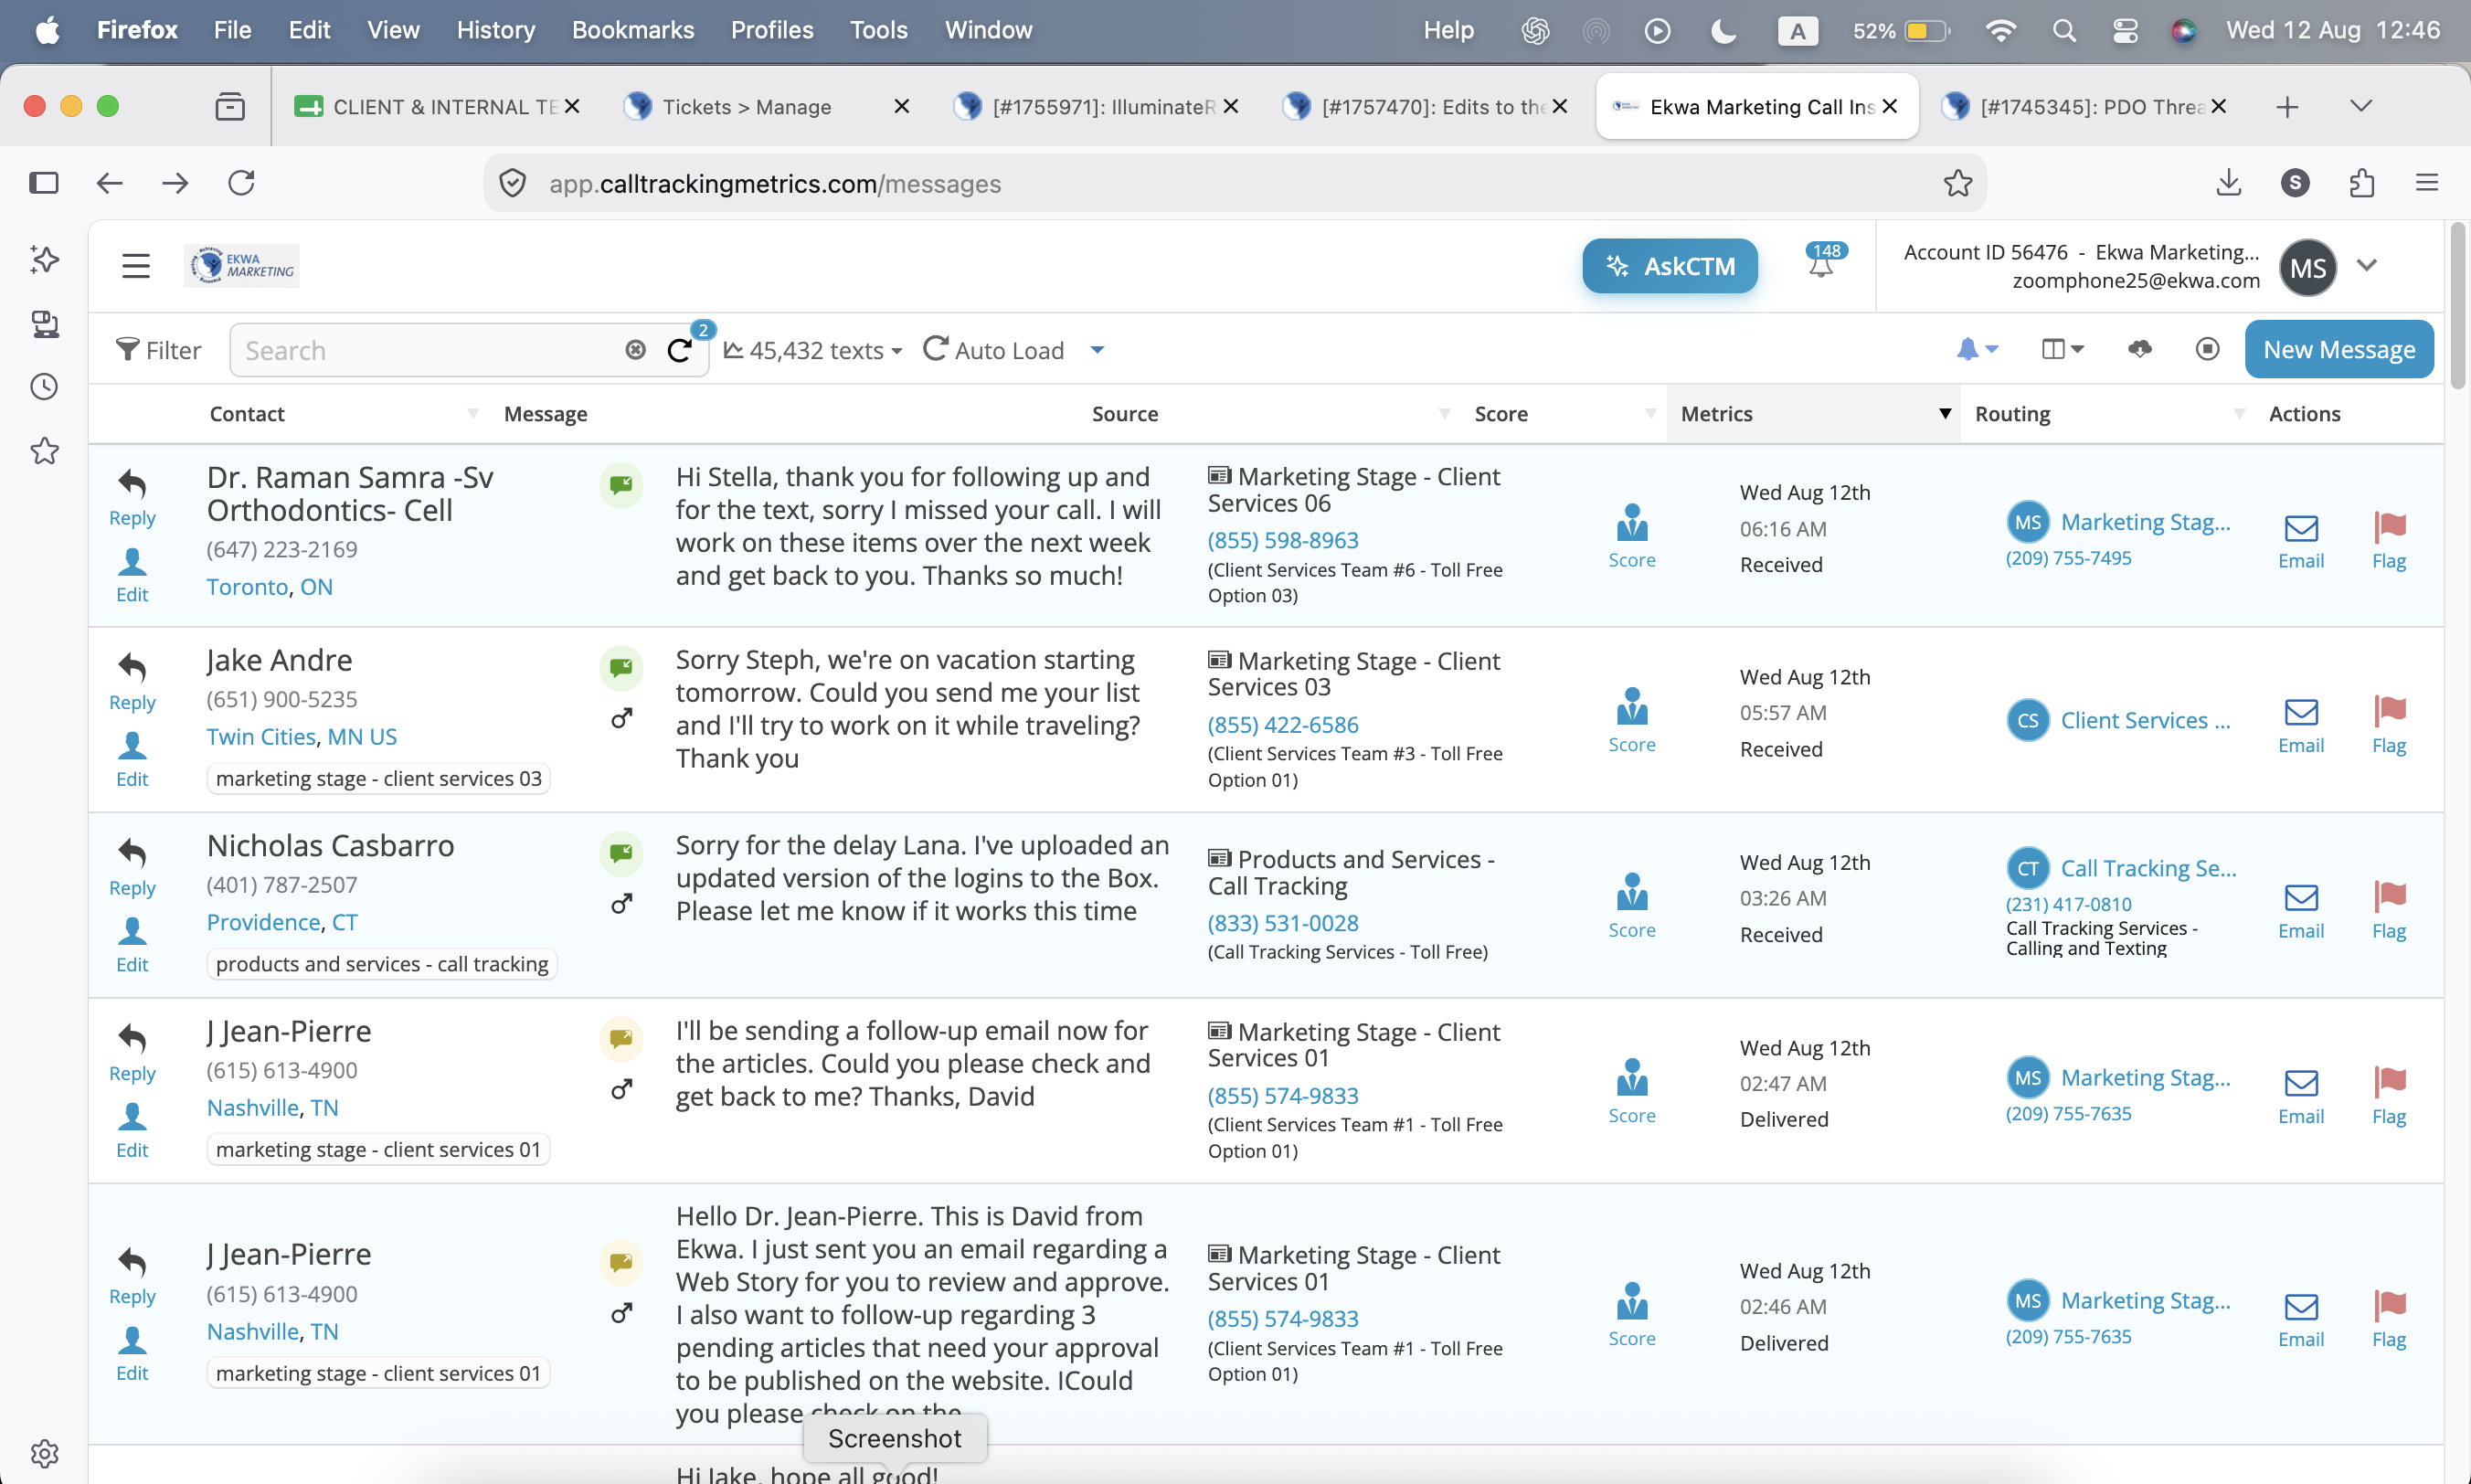The width and height of the screenshot is (2471, 1484).
Task: Click the record circle icon in toolbar
Action: pos(2208,349)
